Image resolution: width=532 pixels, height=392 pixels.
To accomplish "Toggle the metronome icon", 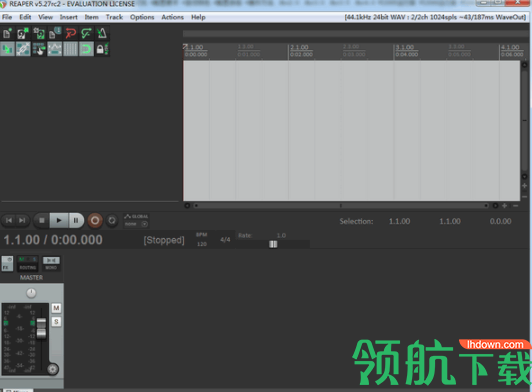I will (x=102, y=33).
